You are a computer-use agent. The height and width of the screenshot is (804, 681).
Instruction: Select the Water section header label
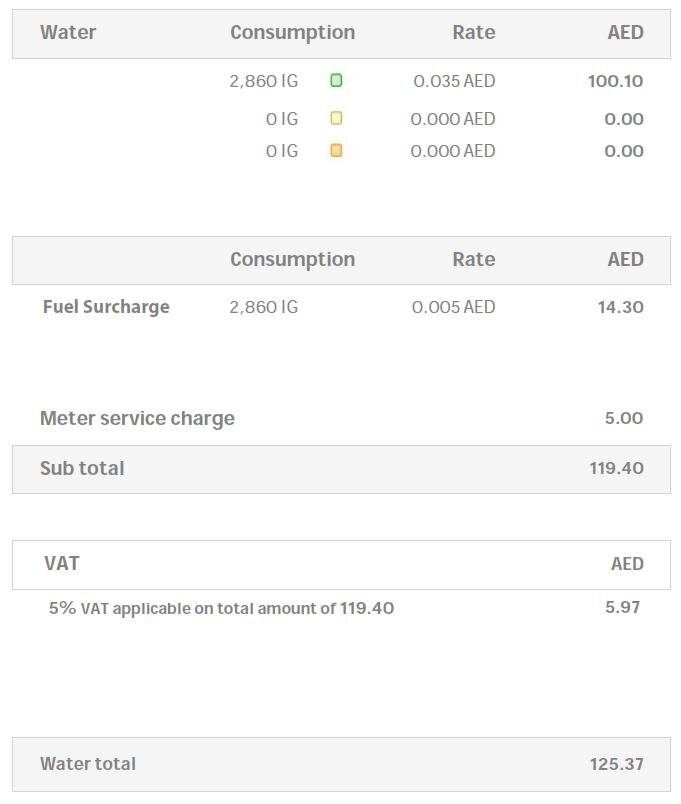point(68,32)
